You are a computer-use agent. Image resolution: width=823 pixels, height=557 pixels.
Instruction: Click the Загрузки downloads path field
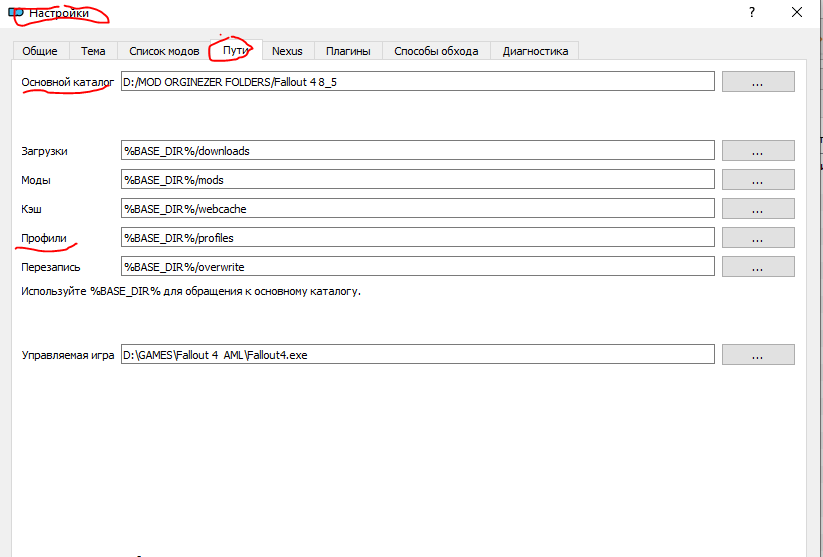click(417, 151)
